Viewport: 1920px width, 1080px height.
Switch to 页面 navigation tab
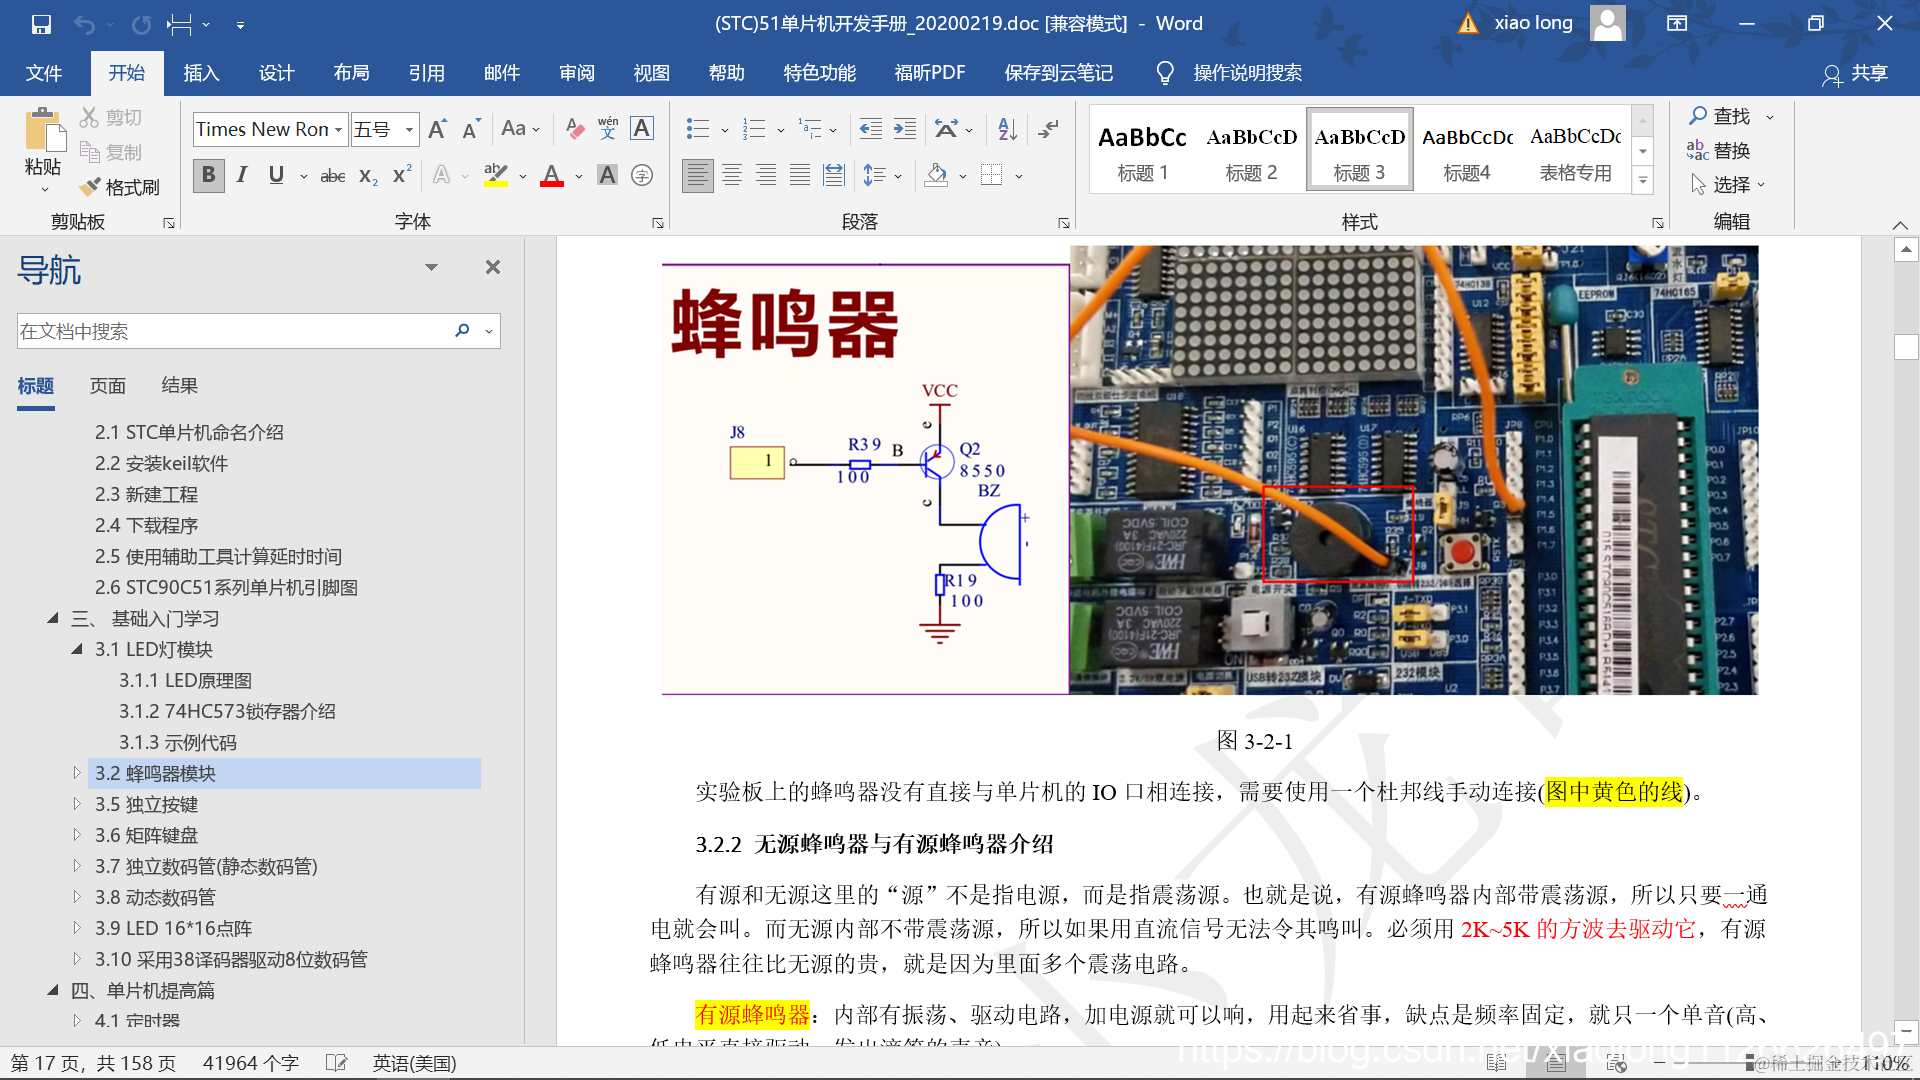108,386
